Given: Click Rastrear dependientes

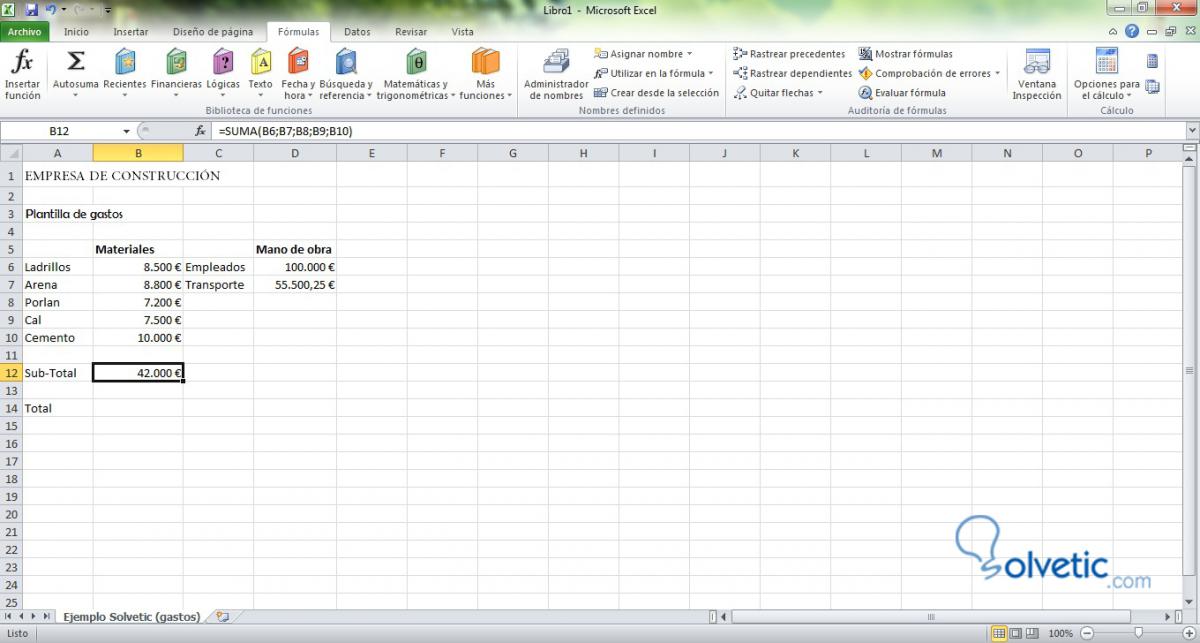Looking at the screenshot, I should [x=792, y=73].
